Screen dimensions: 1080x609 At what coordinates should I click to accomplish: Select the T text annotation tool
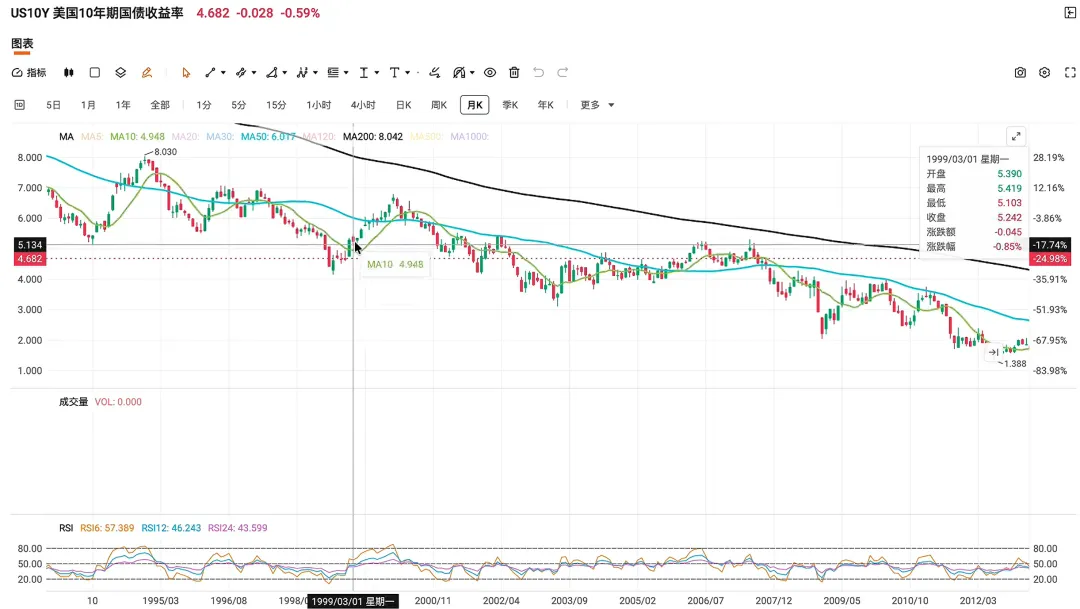394,72
